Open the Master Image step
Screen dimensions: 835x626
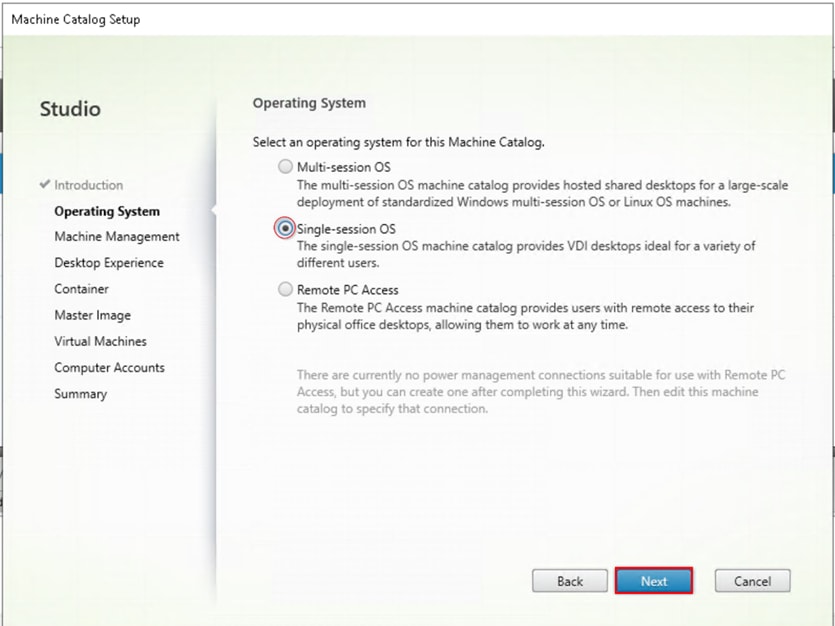point(92,315)
